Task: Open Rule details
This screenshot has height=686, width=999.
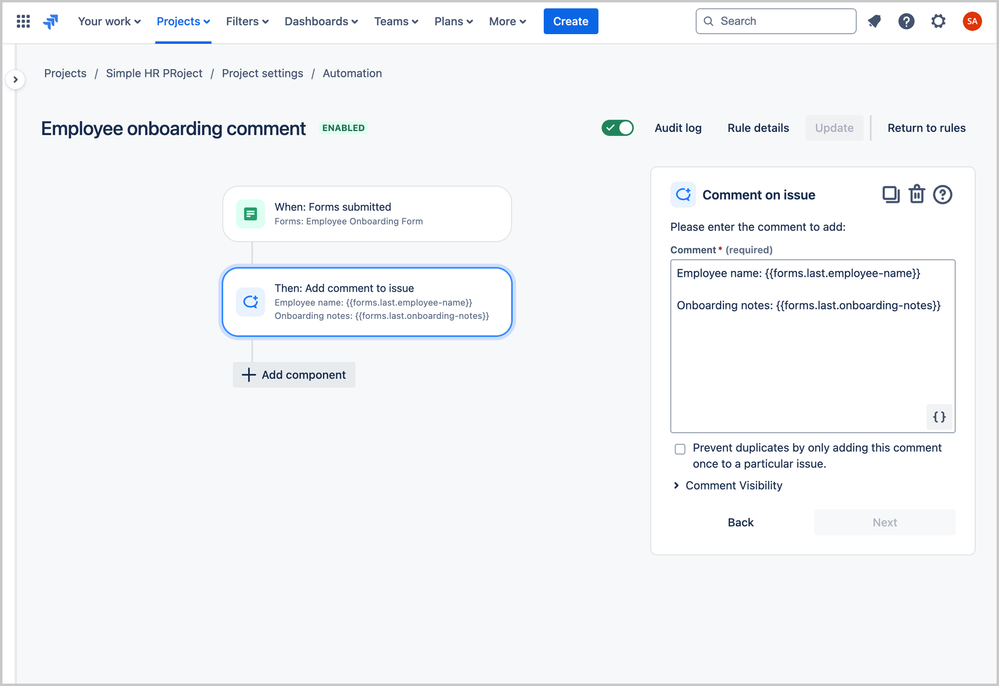Action: coord(758,128)
